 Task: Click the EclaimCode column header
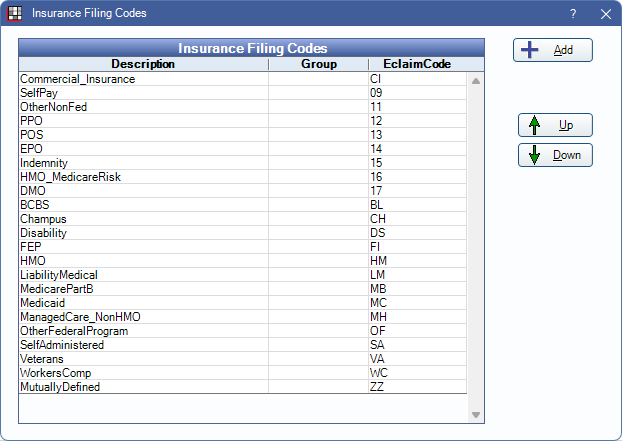417,64
